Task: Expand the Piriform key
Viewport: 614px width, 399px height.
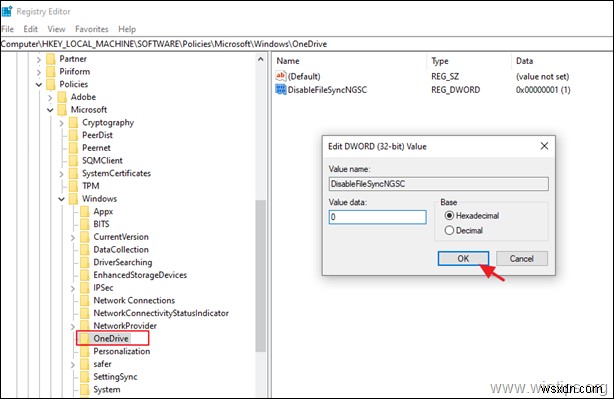Action: tap(38, 72)
